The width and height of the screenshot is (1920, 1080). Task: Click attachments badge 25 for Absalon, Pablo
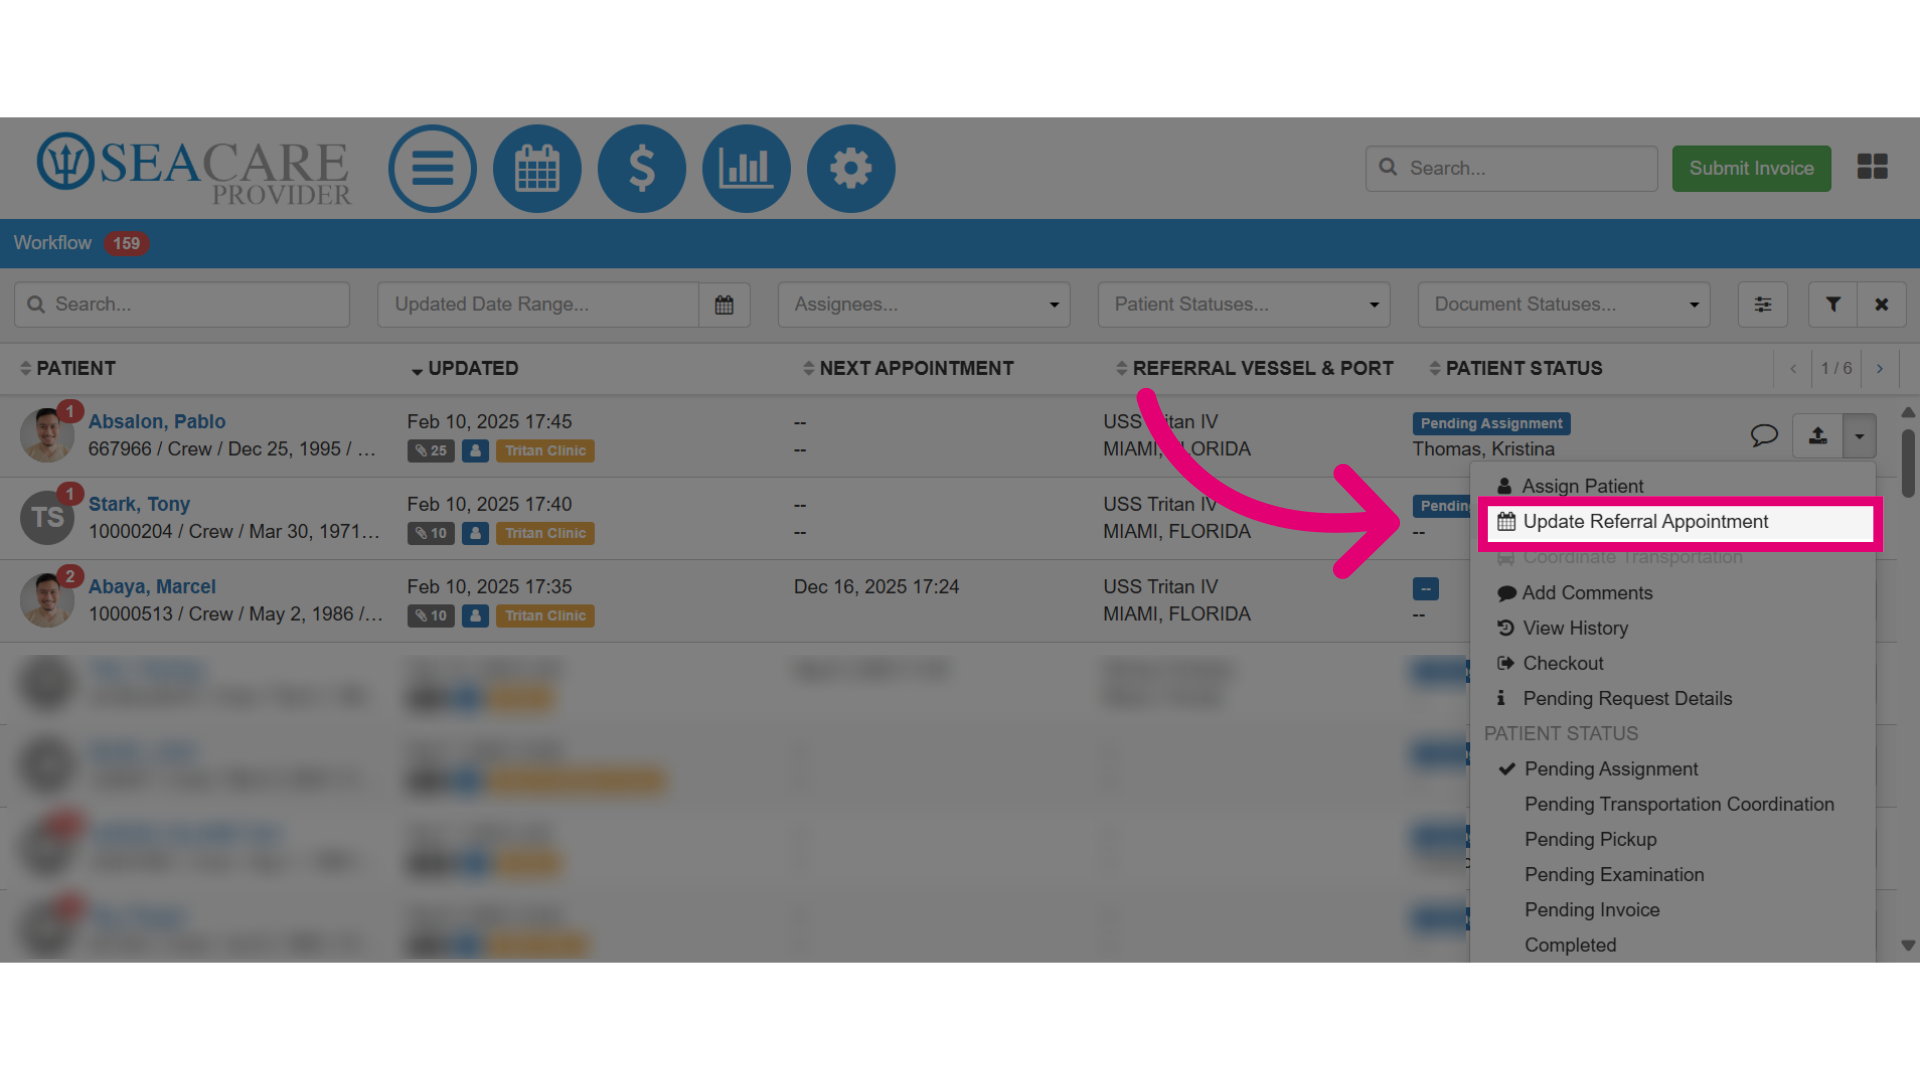click(x=431, y=451)
